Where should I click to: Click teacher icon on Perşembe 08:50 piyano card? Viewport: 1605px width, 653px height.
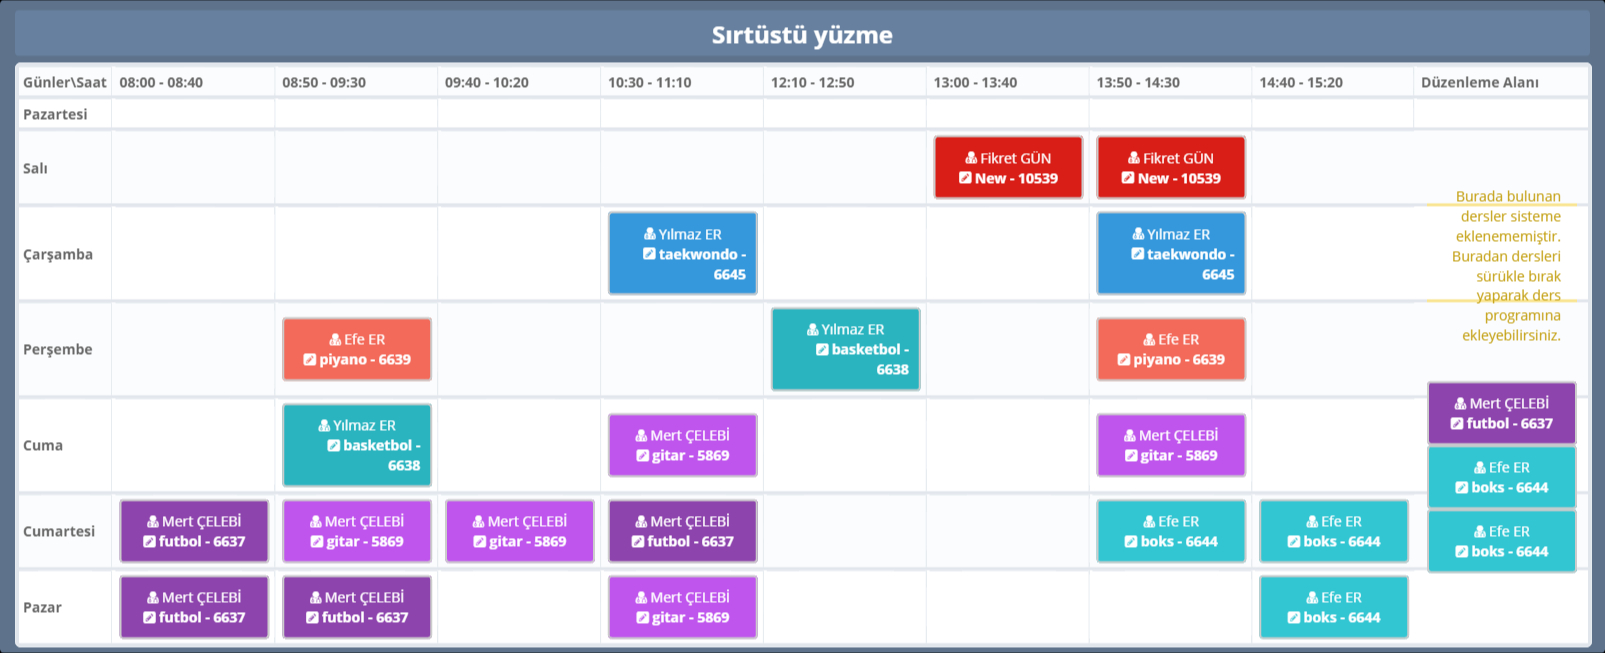tap(335, 340)
